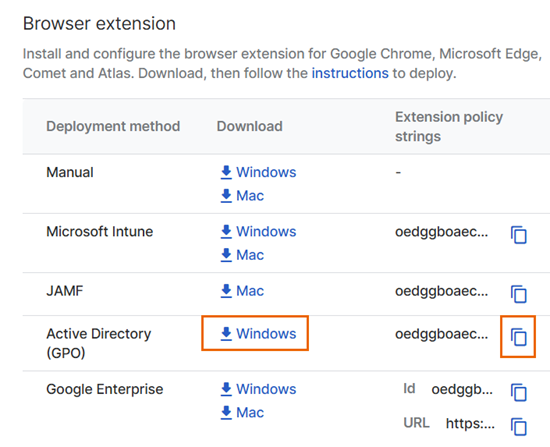550x447 pixels.
Task: Copy Active Directory (GPO) policy string
Action: pyautogui.click(x=519, y=337)
